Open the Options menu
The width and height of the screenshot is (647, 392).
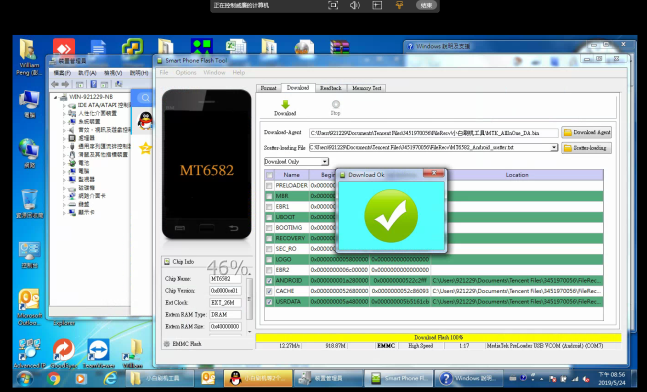(x=186, y=73)
